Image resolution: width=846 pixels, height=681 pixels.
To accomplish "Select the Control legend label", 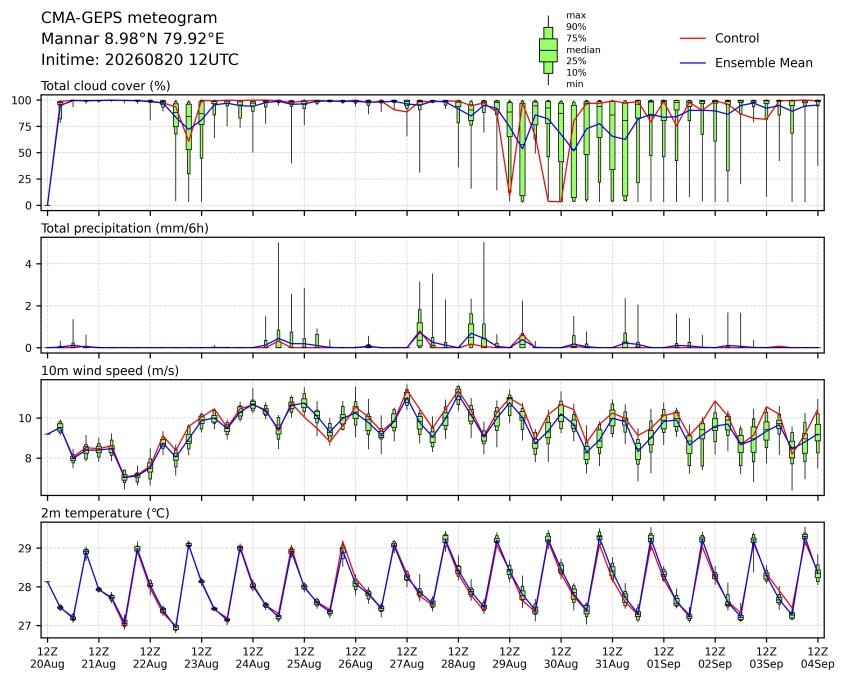I will [736, 38].
